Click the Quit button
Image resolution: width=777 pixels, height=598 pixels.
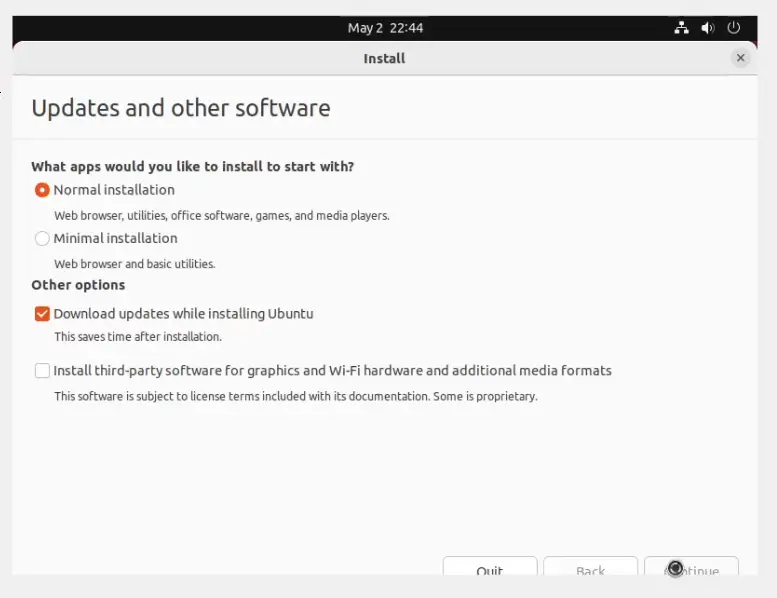coord(490,566)
